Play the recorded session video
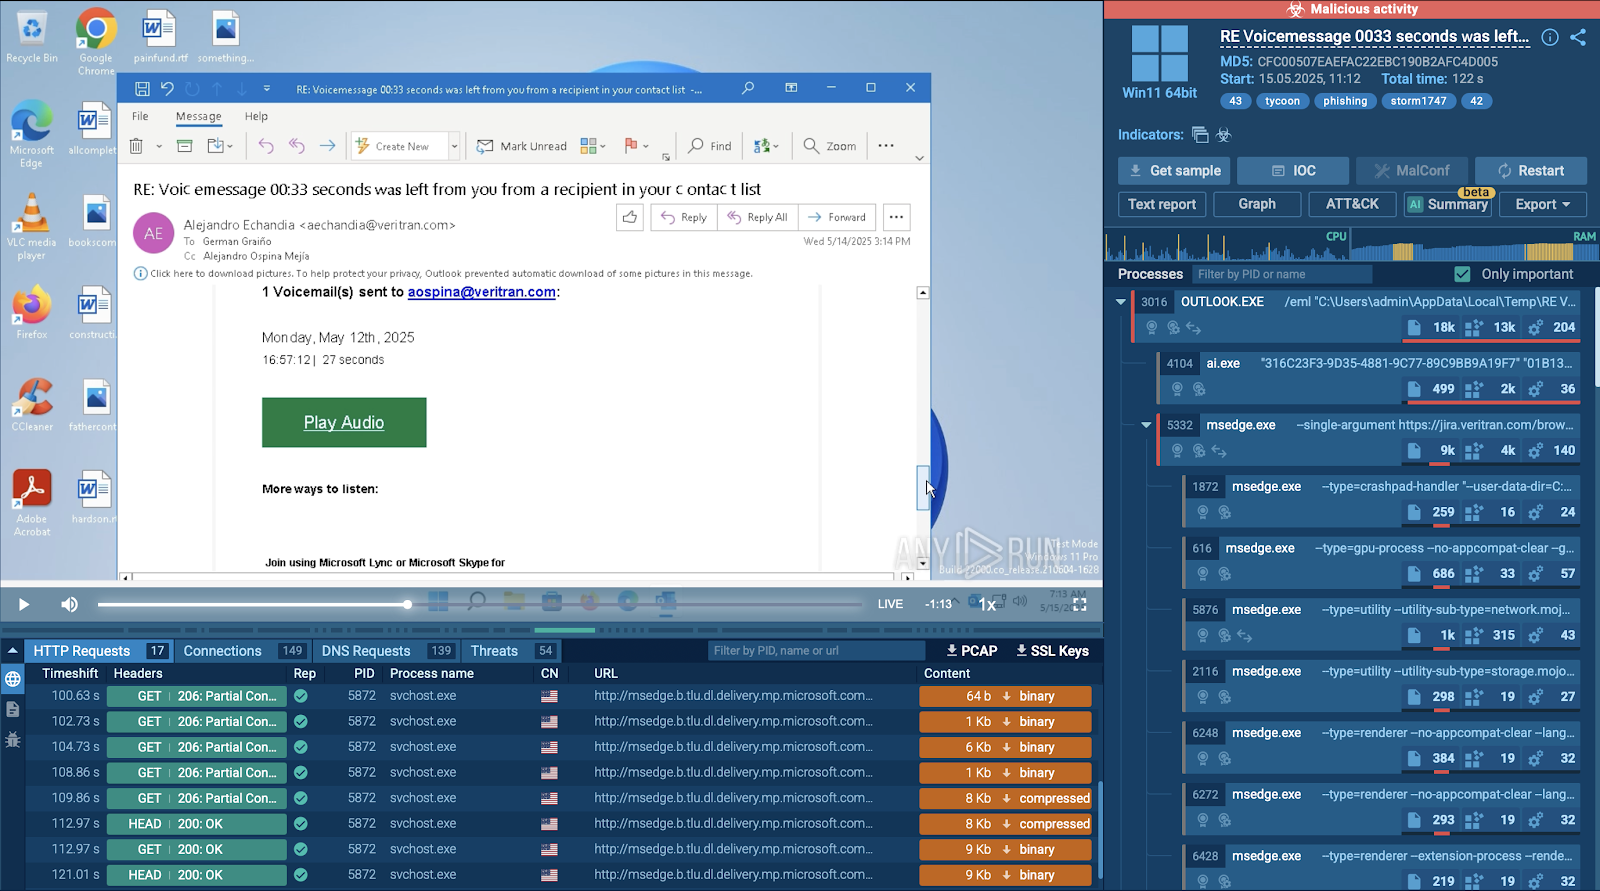 click(x=24, y=604)
